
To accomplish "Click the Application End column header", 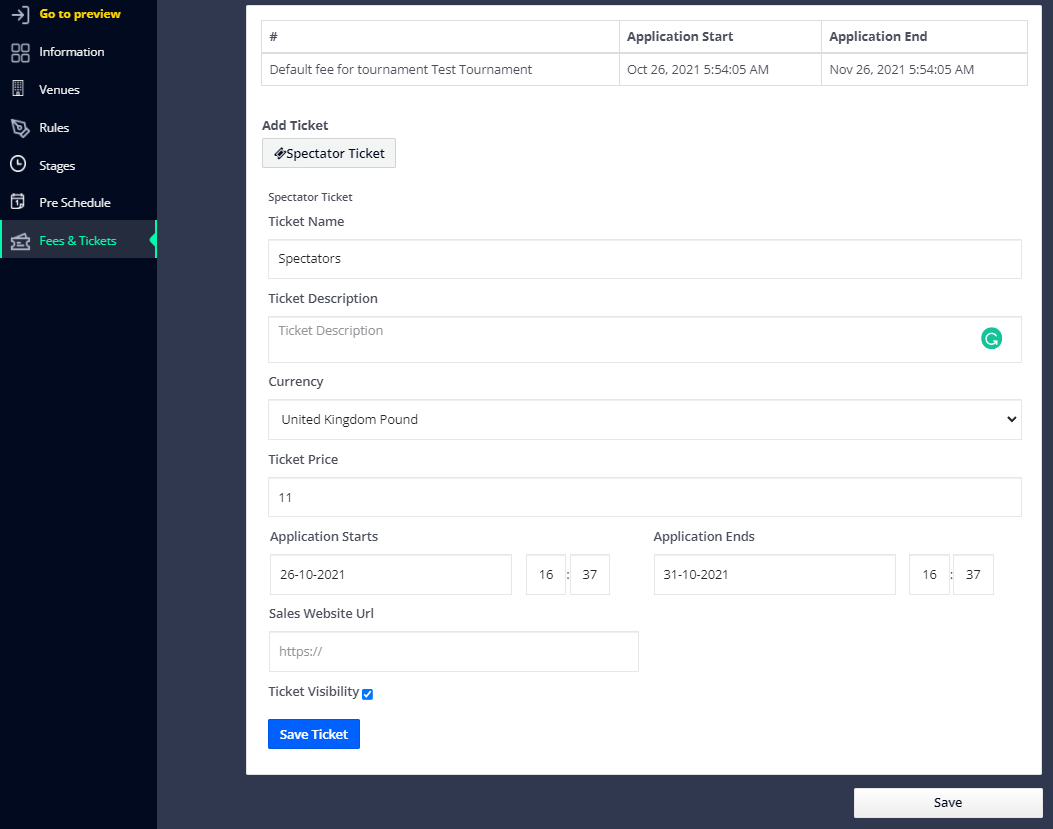I will [x=924, y=37].
